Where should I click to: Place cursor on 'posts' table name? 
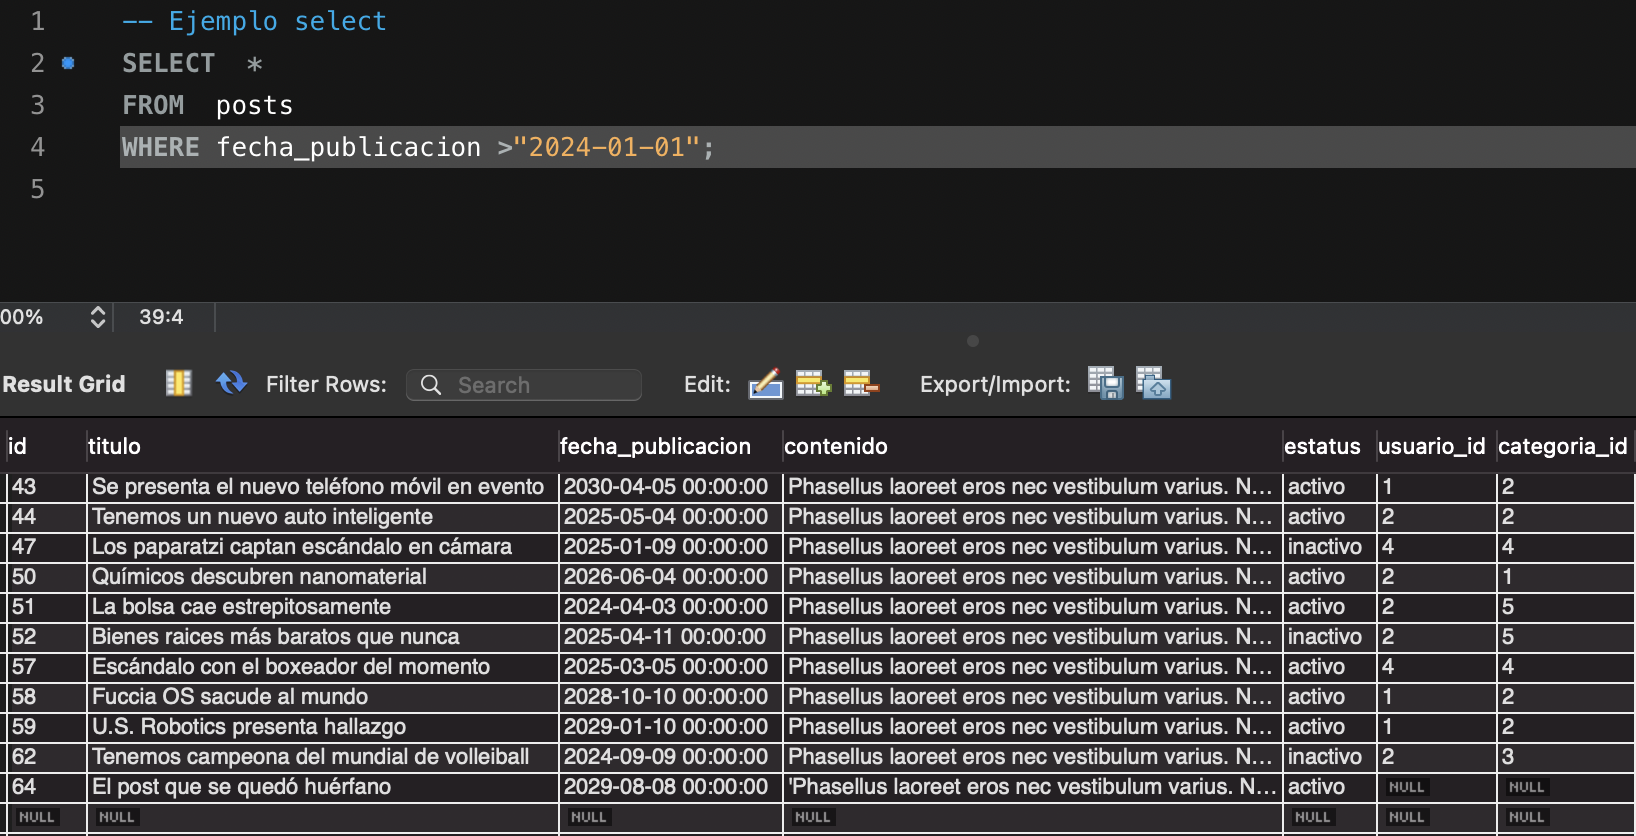(254, 105)
